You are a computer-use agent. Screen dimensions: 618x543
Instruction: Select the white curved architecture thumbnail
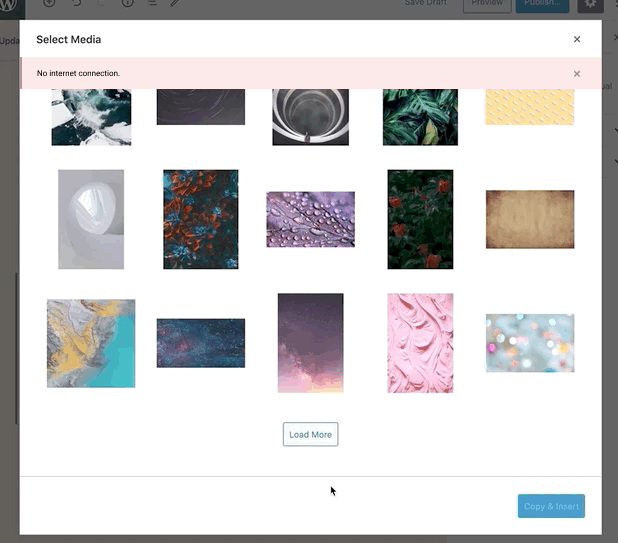pos(91,219)
